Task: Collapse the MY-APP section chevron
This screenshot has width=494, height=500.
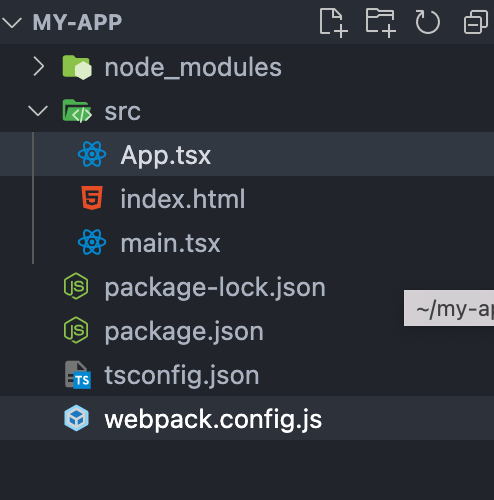Action: 12,23
